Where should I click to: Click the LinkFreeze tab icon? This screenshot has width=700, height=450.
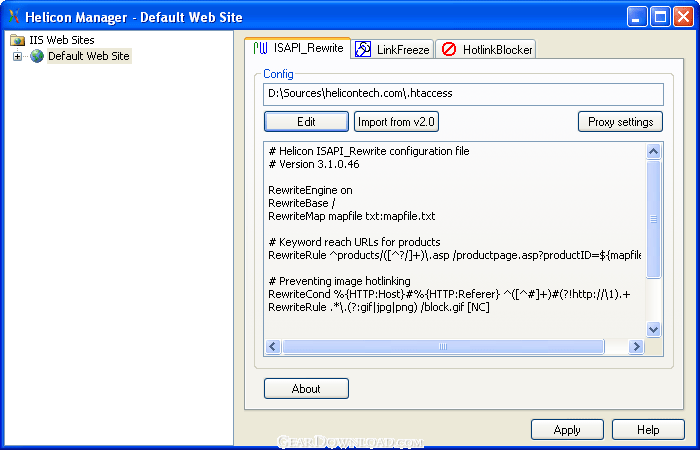(363, 49)
